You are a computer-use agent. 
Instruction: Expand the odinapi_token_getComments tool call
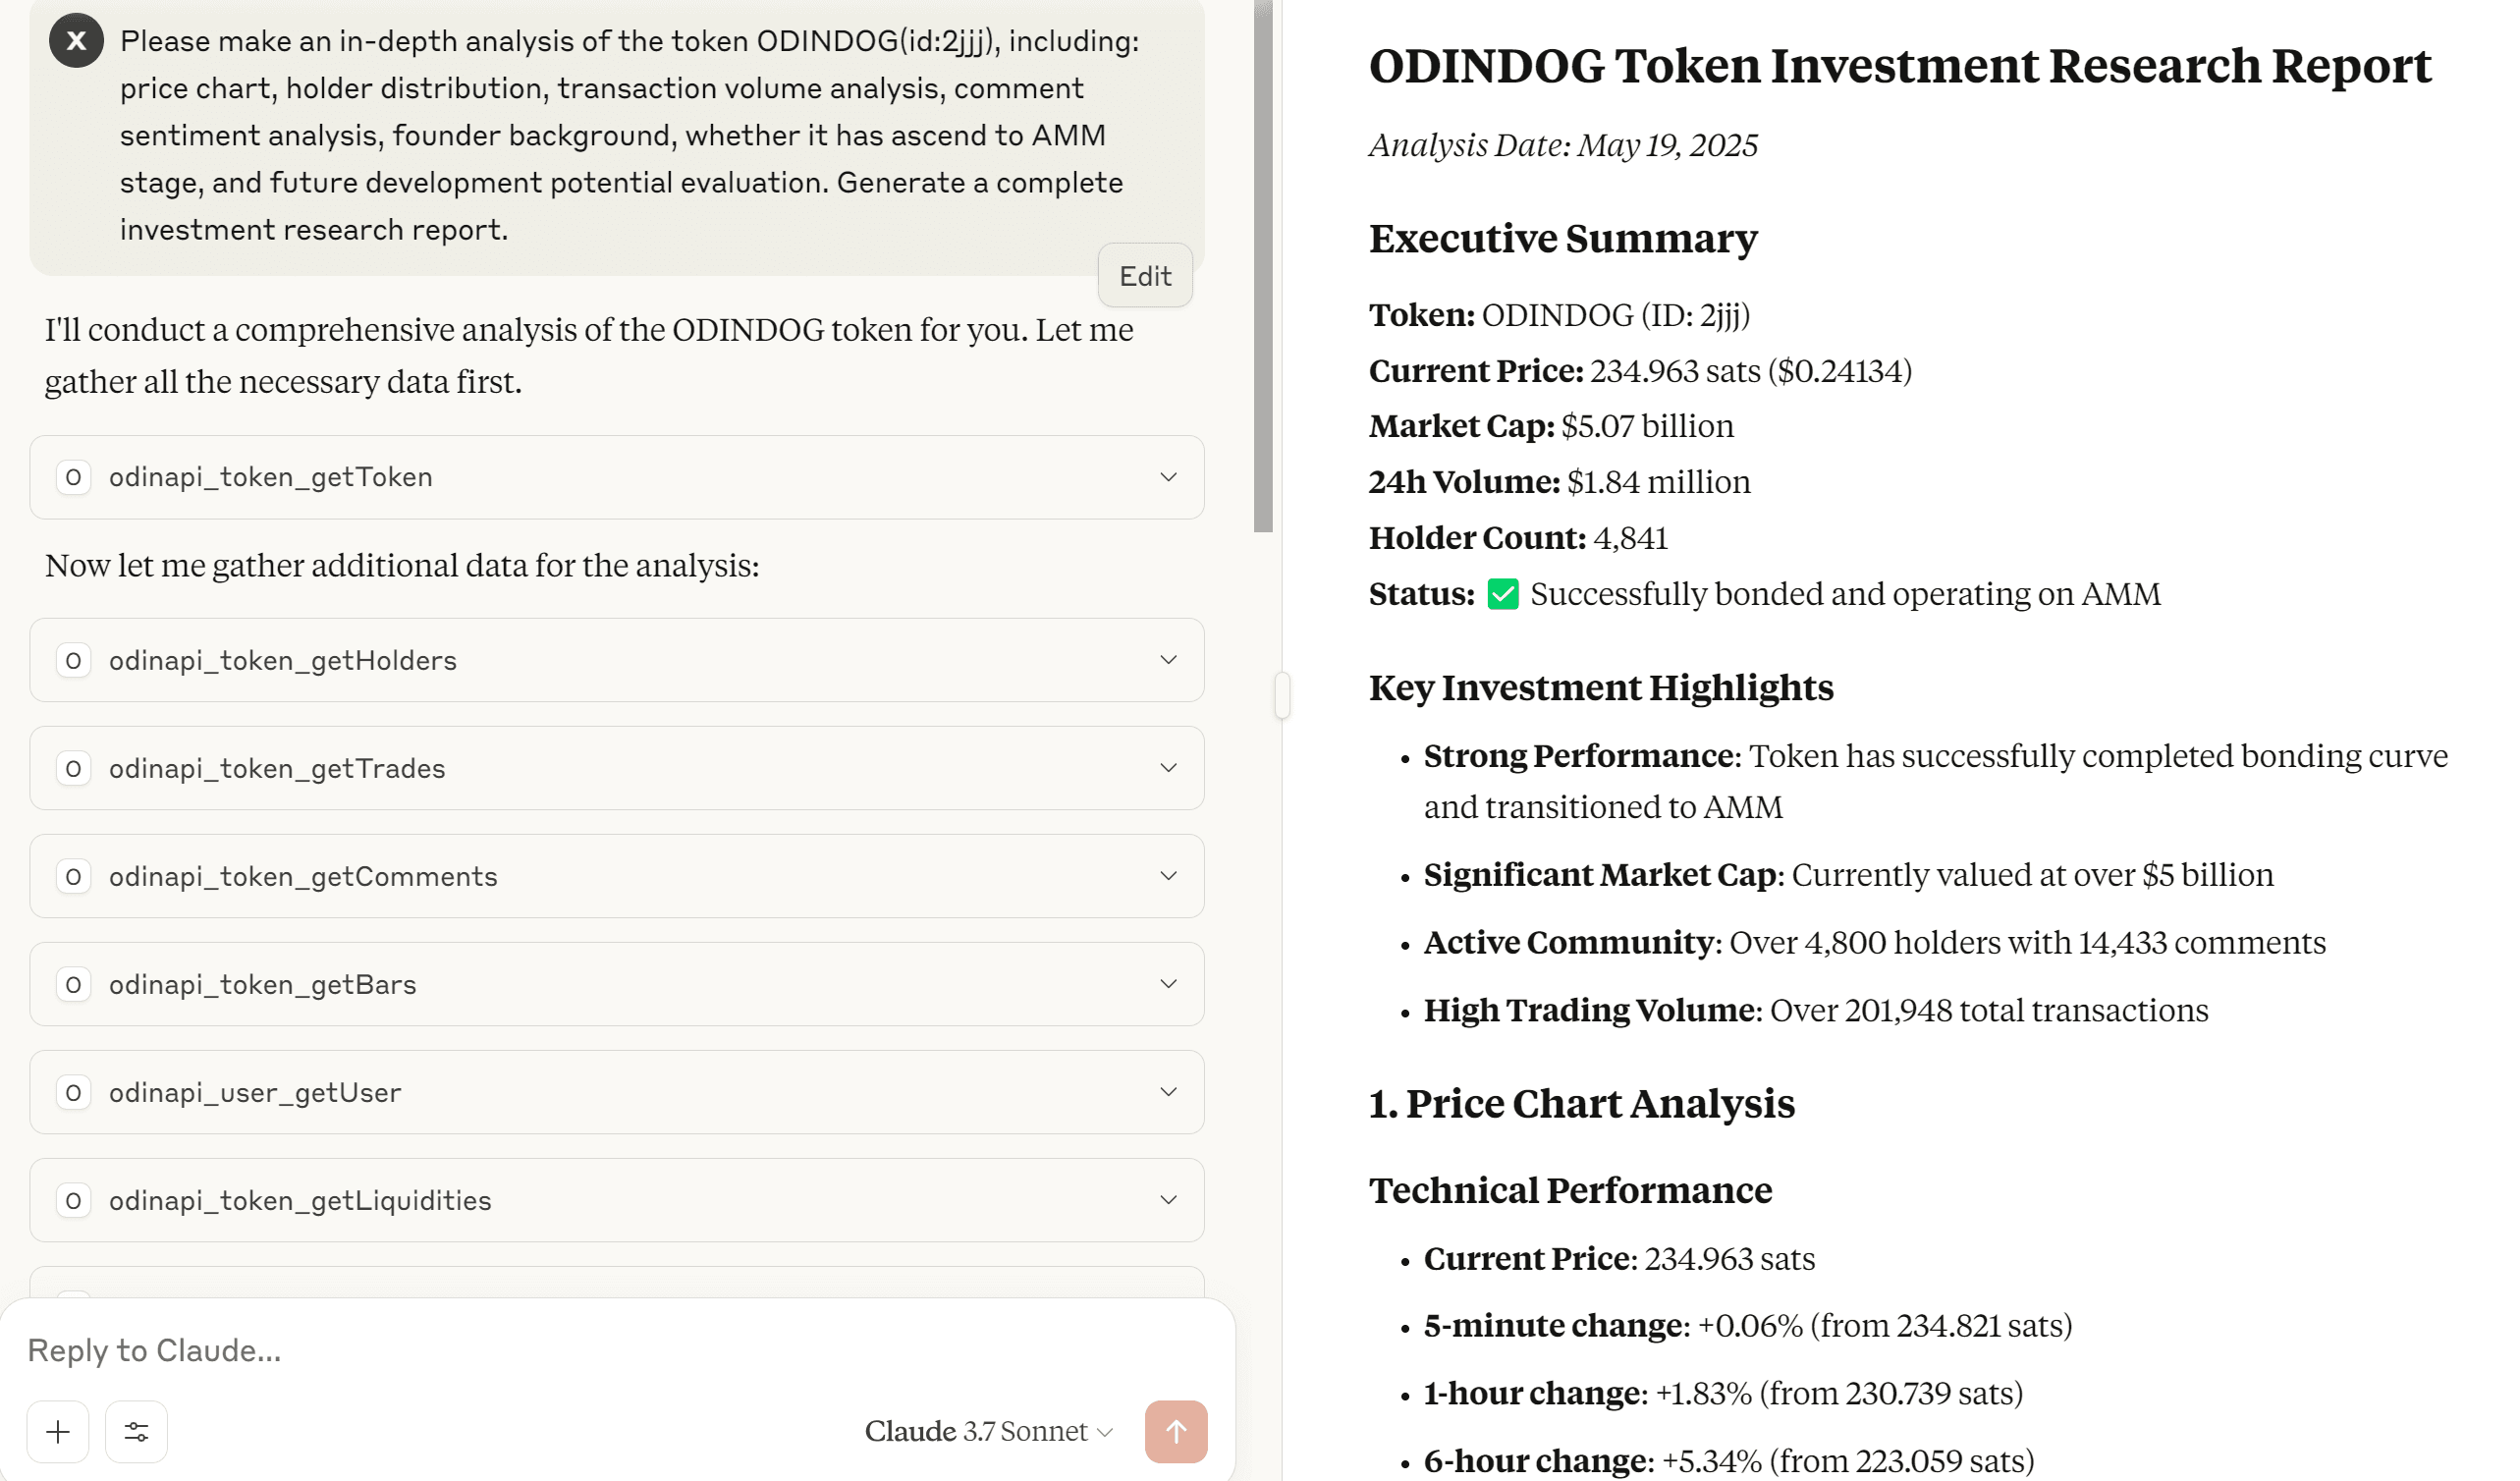tap(617, 876)
